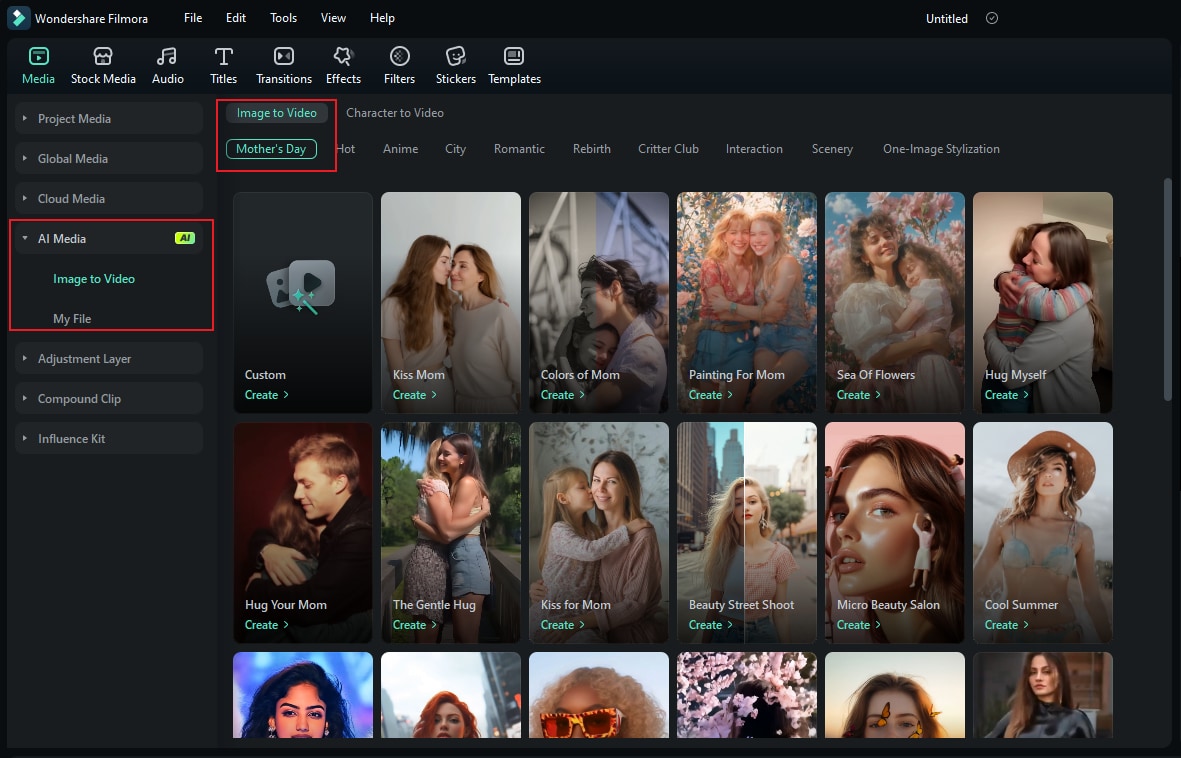Click Create on Sea Of Flowers
The width and height of the screenshot is (1181, 758).
[x=858, y=395]
